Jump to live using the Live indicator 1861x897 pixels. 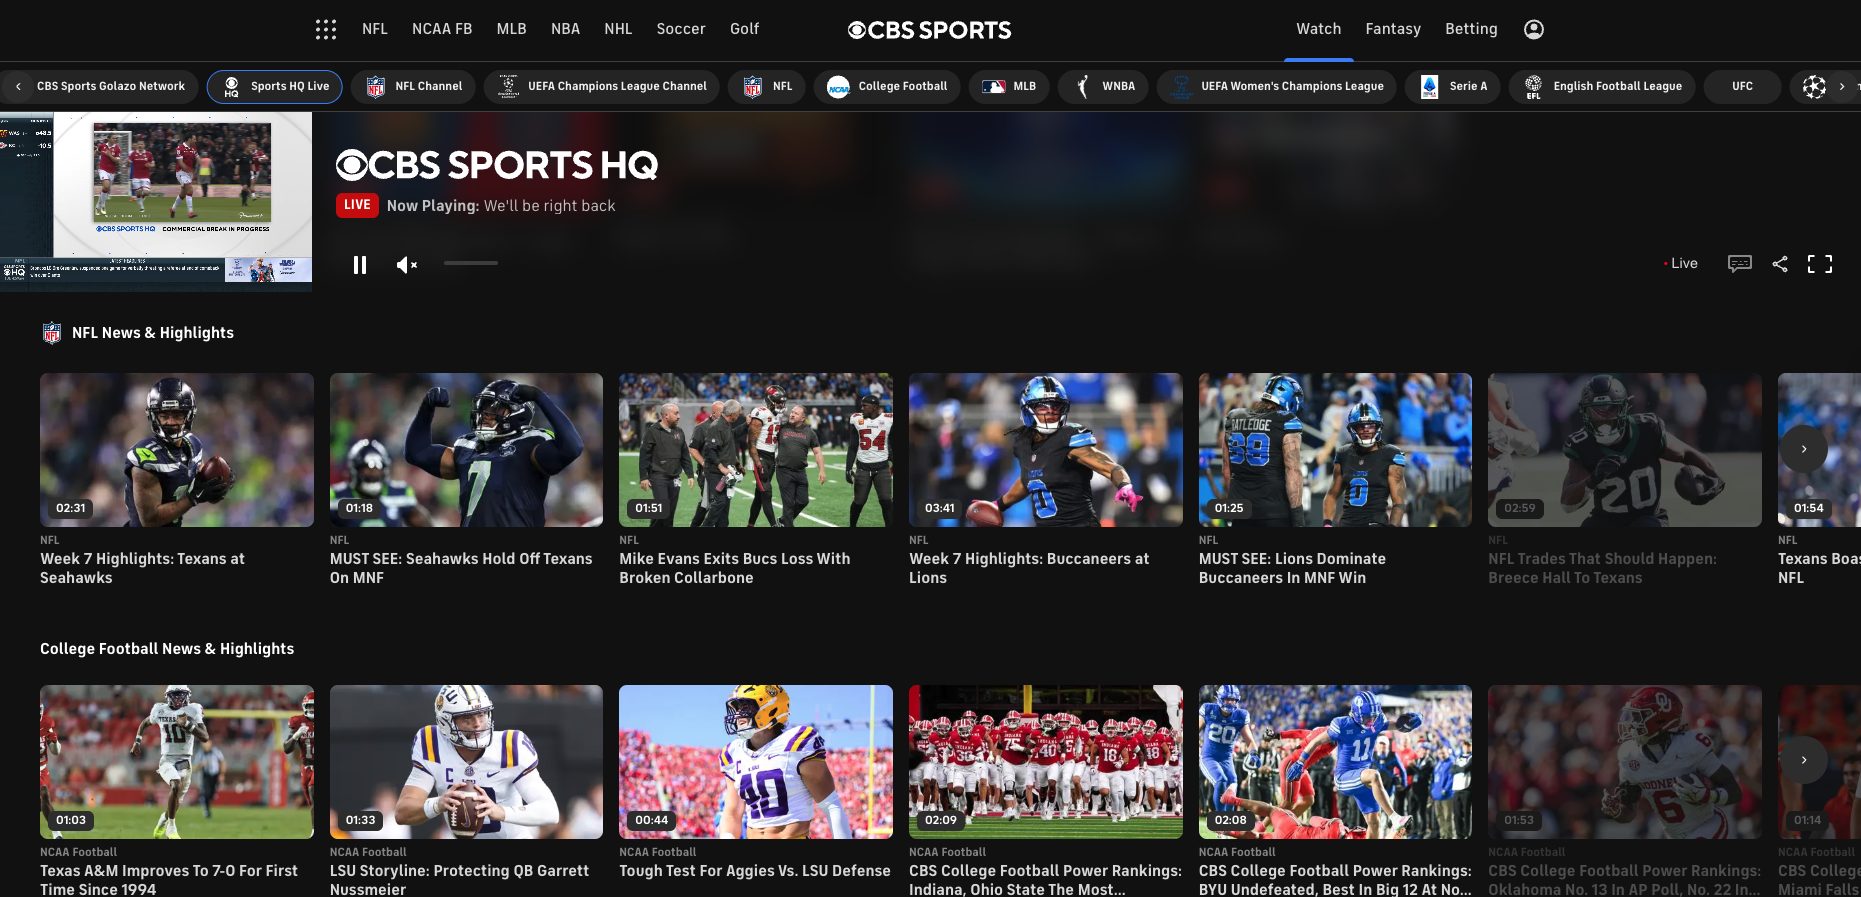click(1681, 264)
